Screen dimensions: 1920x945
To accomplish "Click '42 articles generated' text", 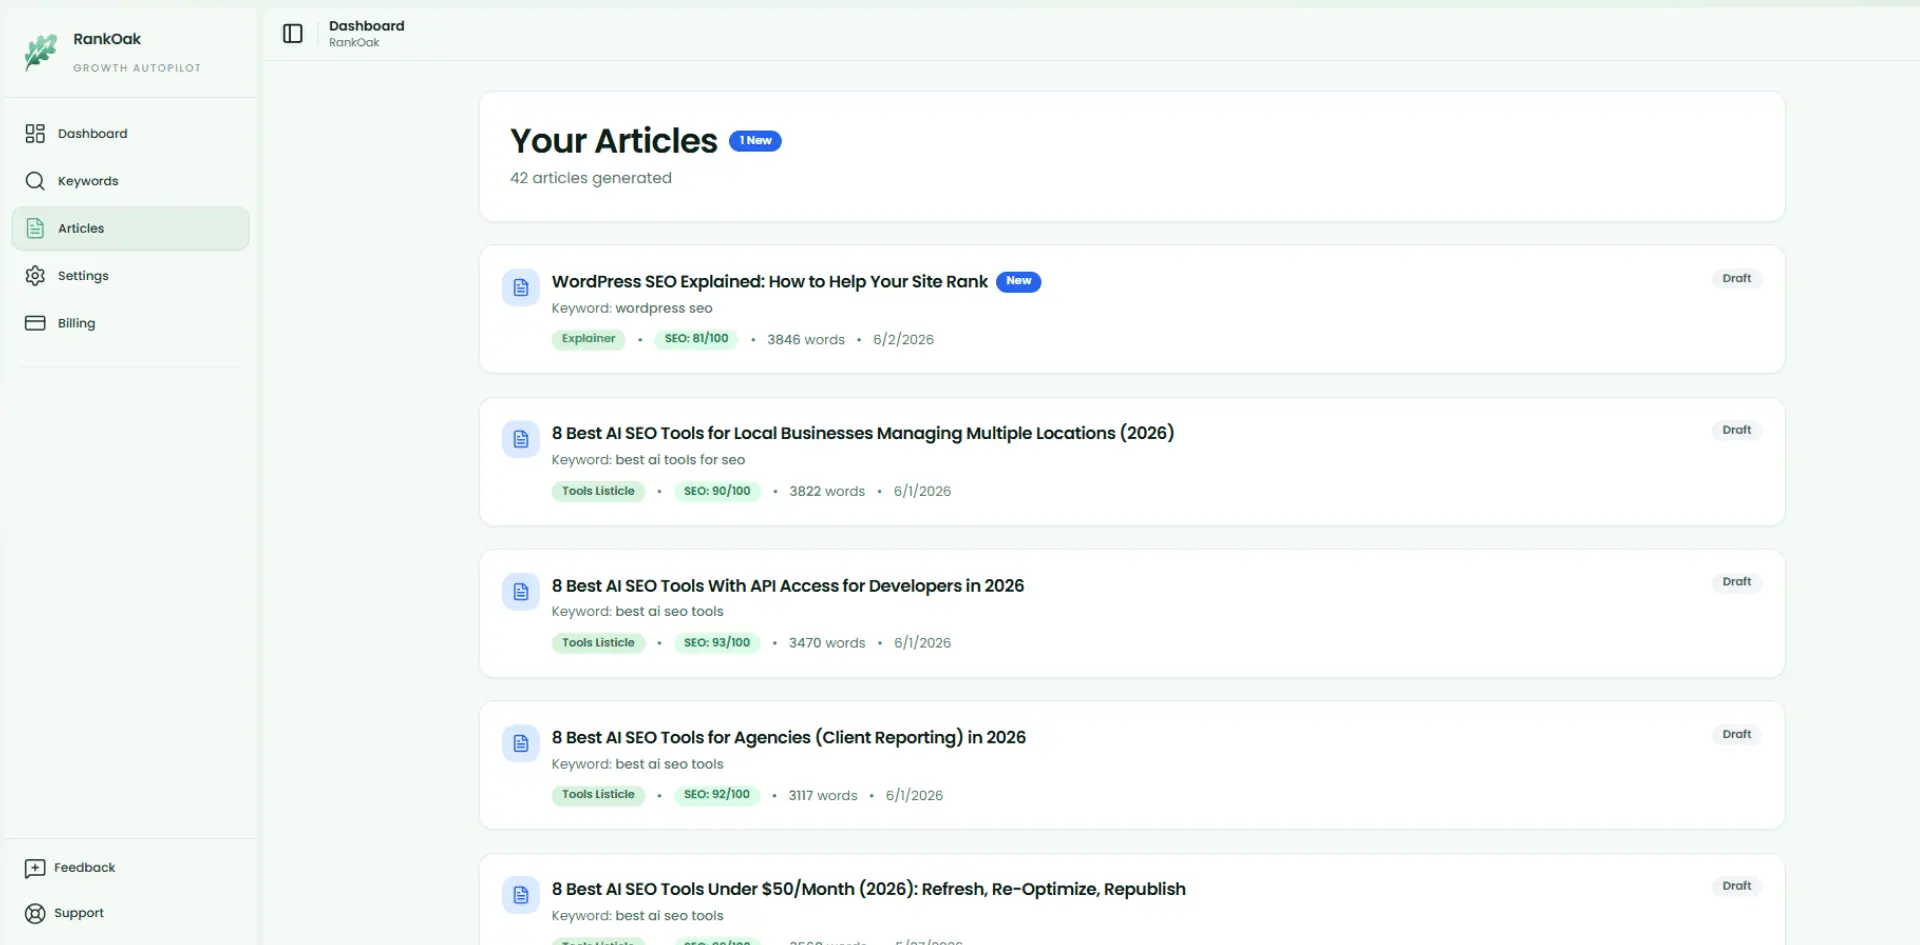I will 591,178.
